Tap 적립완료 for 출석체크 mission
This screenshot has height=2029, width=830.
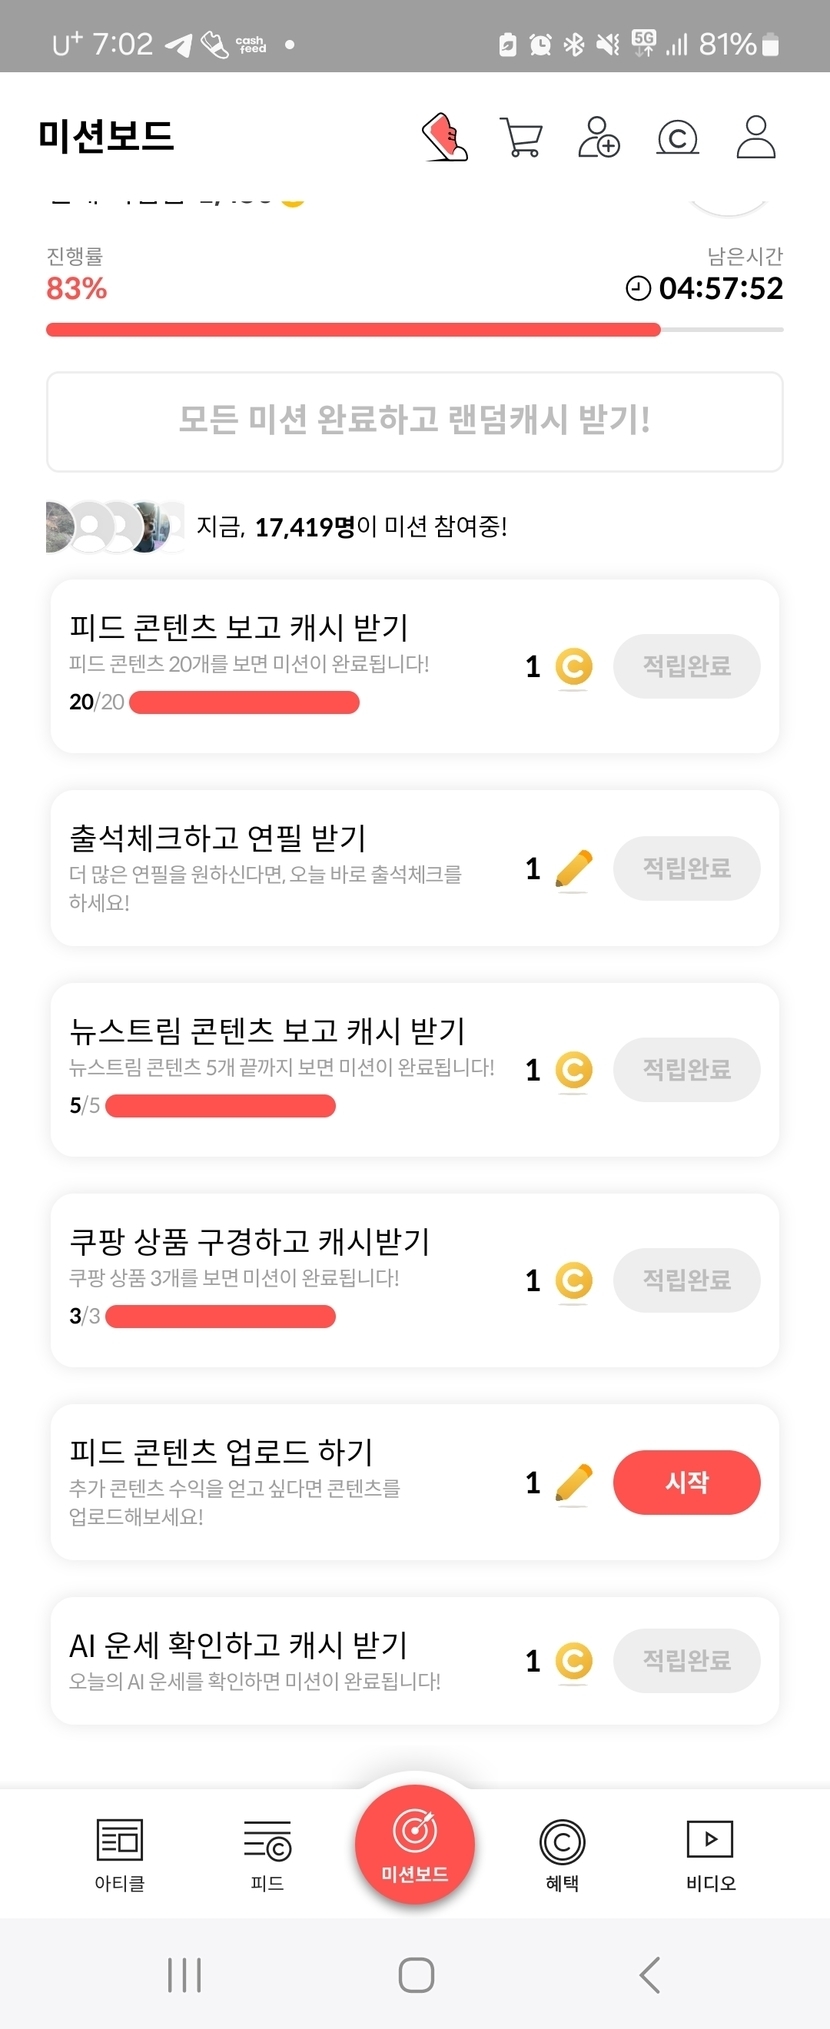coord(686,868)
